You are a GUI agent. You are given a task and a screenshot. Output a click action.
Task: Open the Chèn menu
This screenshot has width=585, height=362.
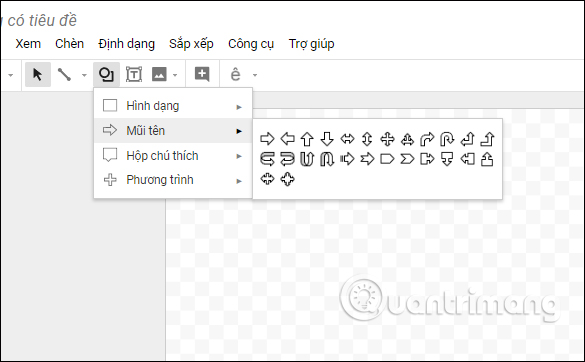pos(69,44)
